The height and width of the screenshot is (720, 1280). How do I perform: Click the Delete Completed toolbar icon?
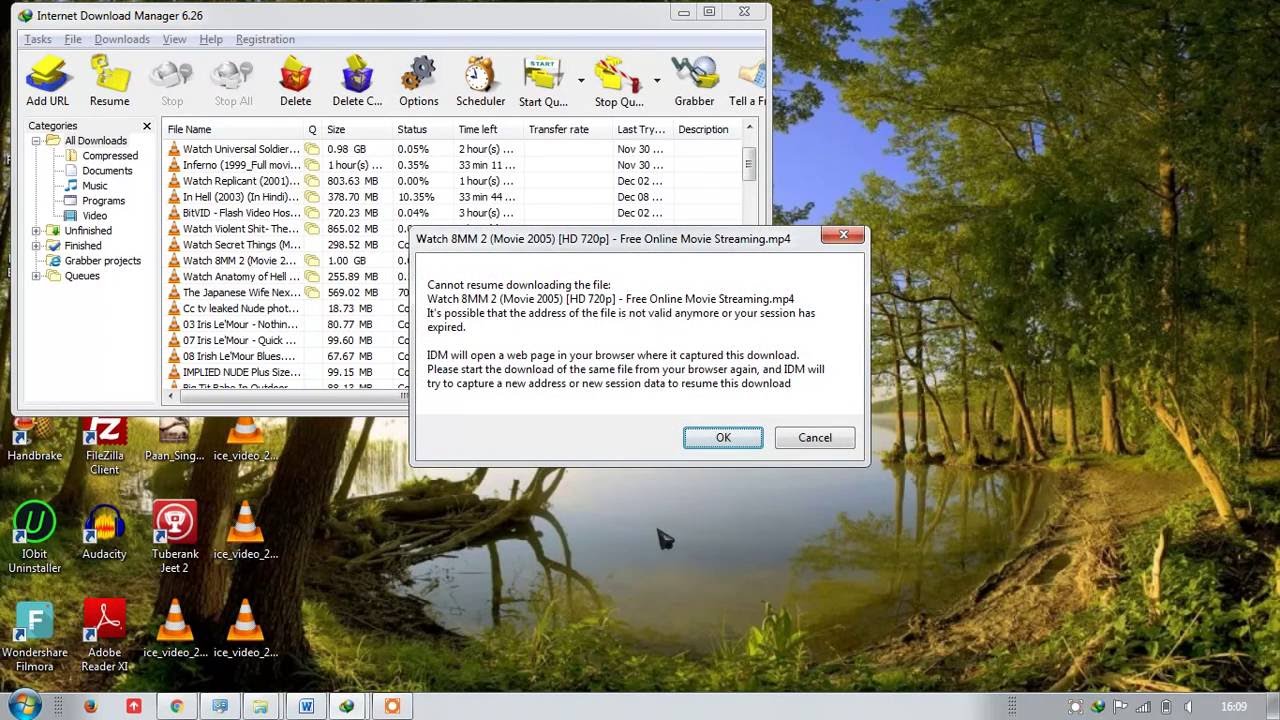(357, 81)
